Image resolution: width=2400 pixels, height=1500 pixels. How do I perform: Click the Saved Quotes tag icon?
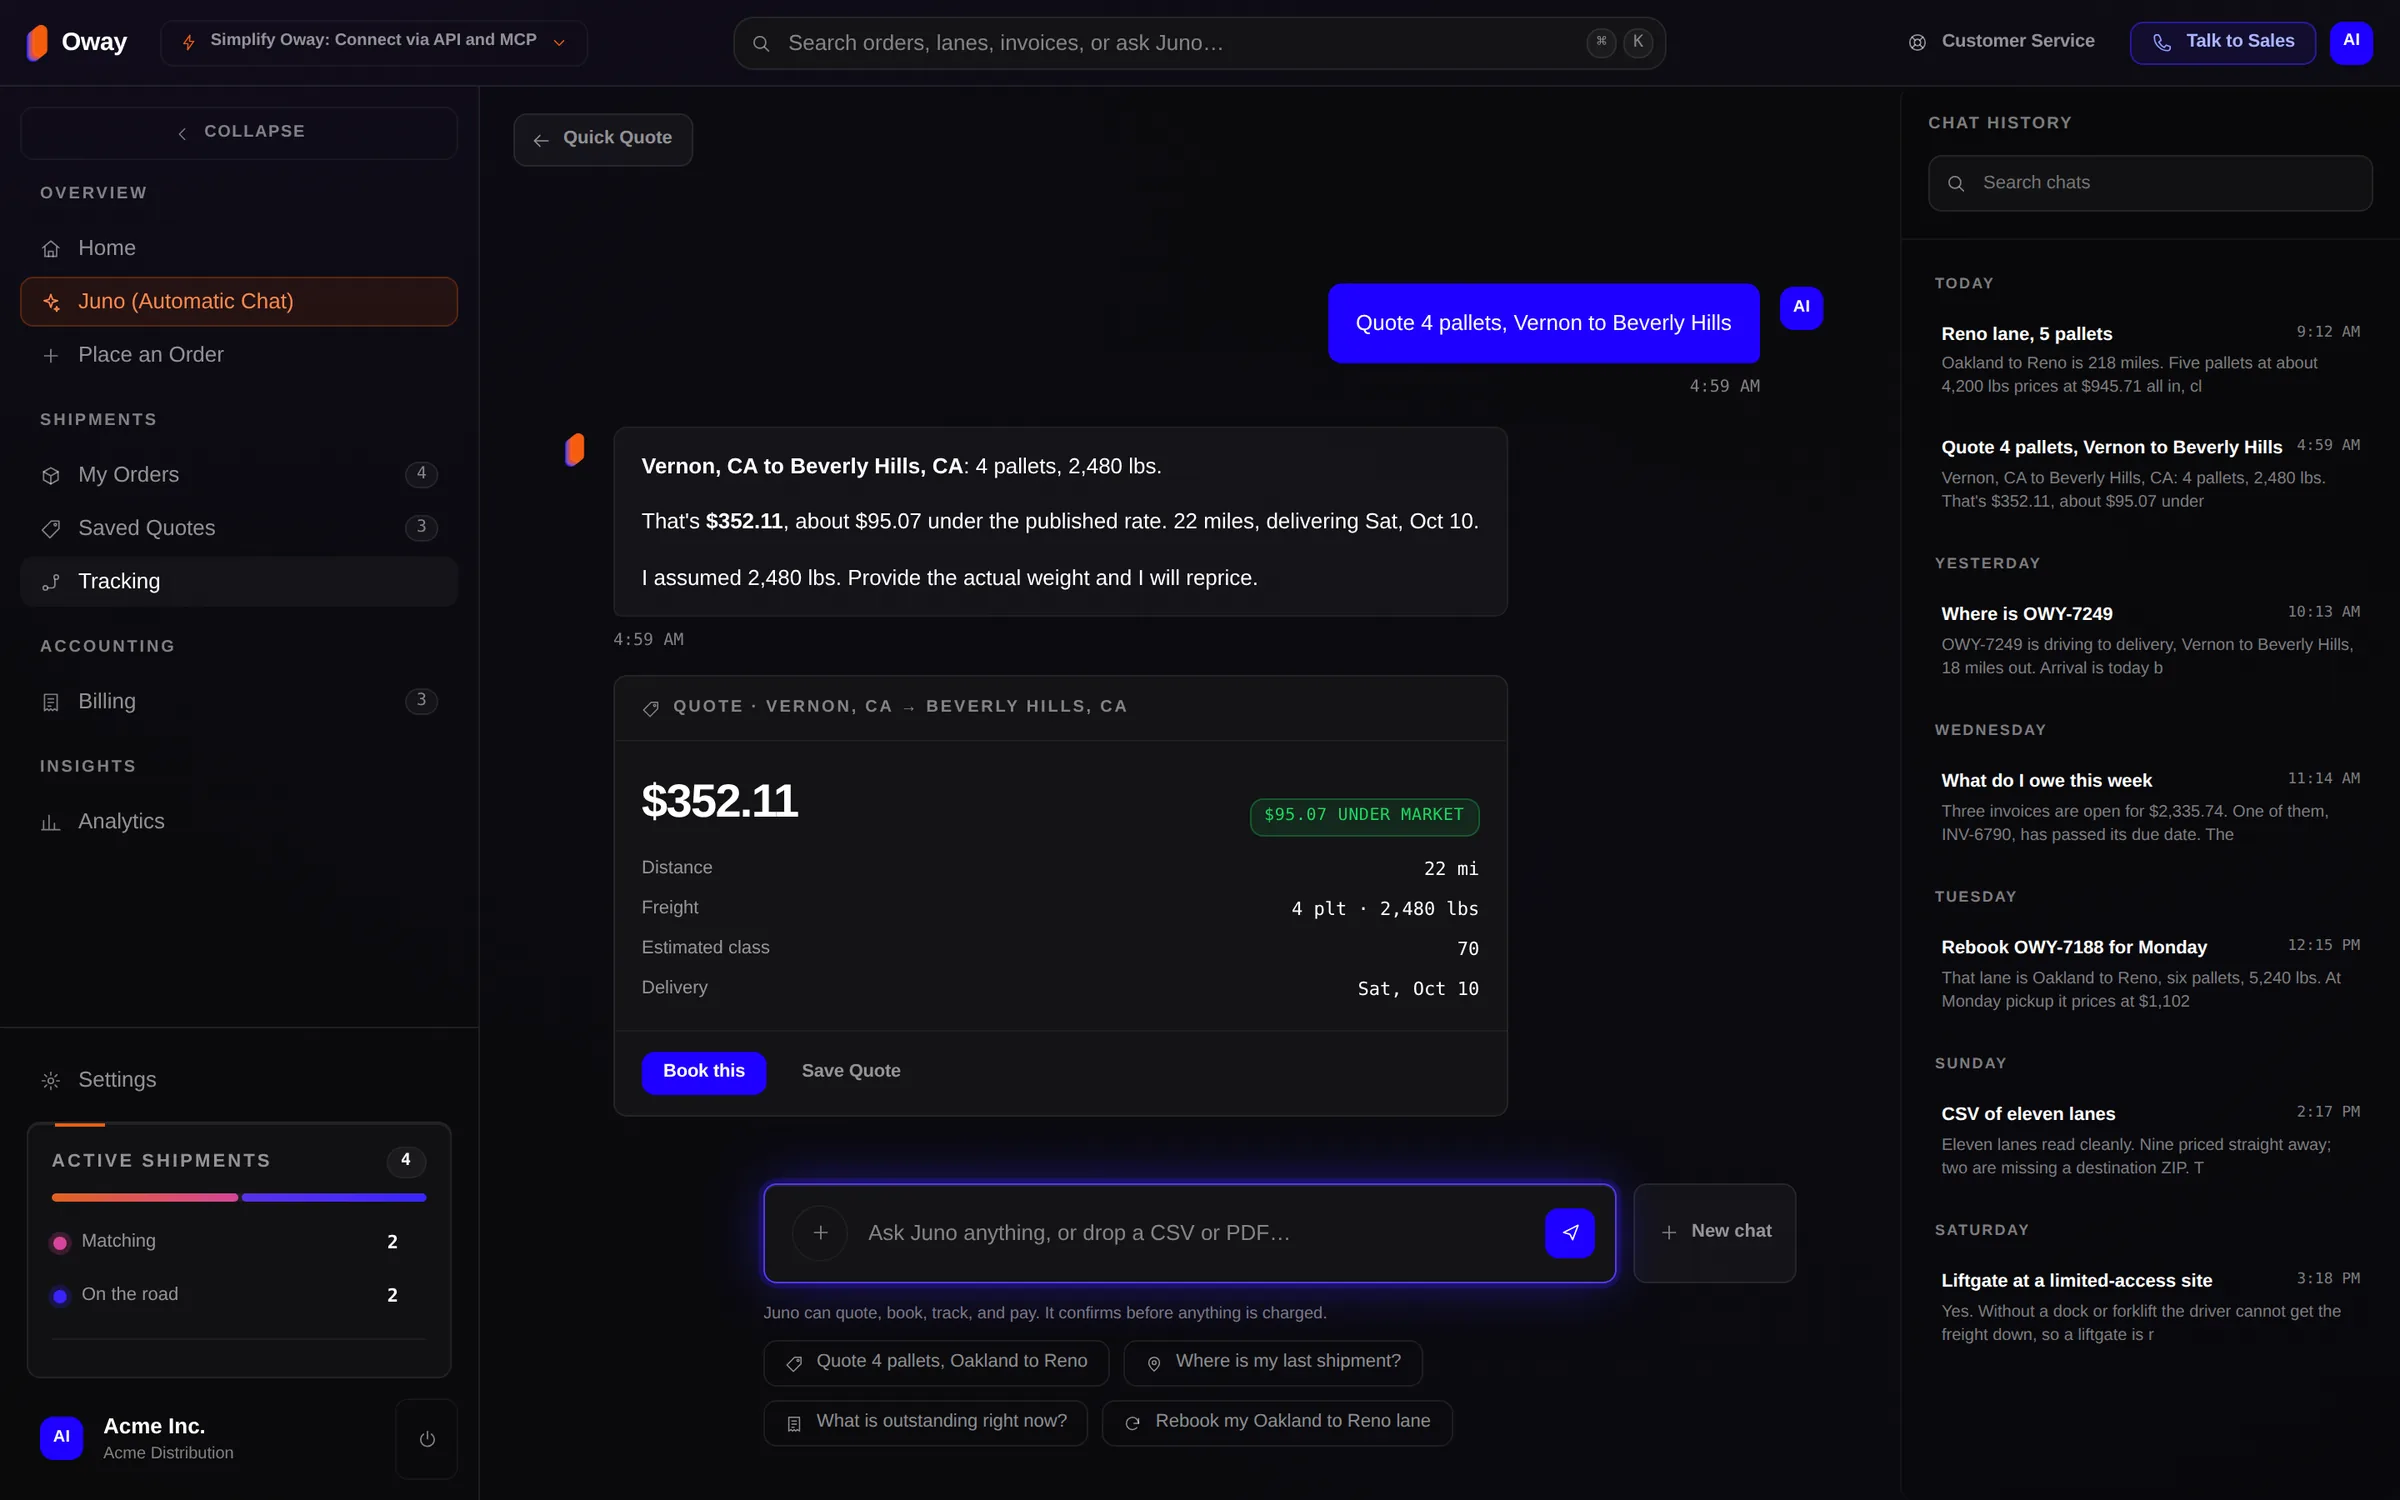[51, 528]
